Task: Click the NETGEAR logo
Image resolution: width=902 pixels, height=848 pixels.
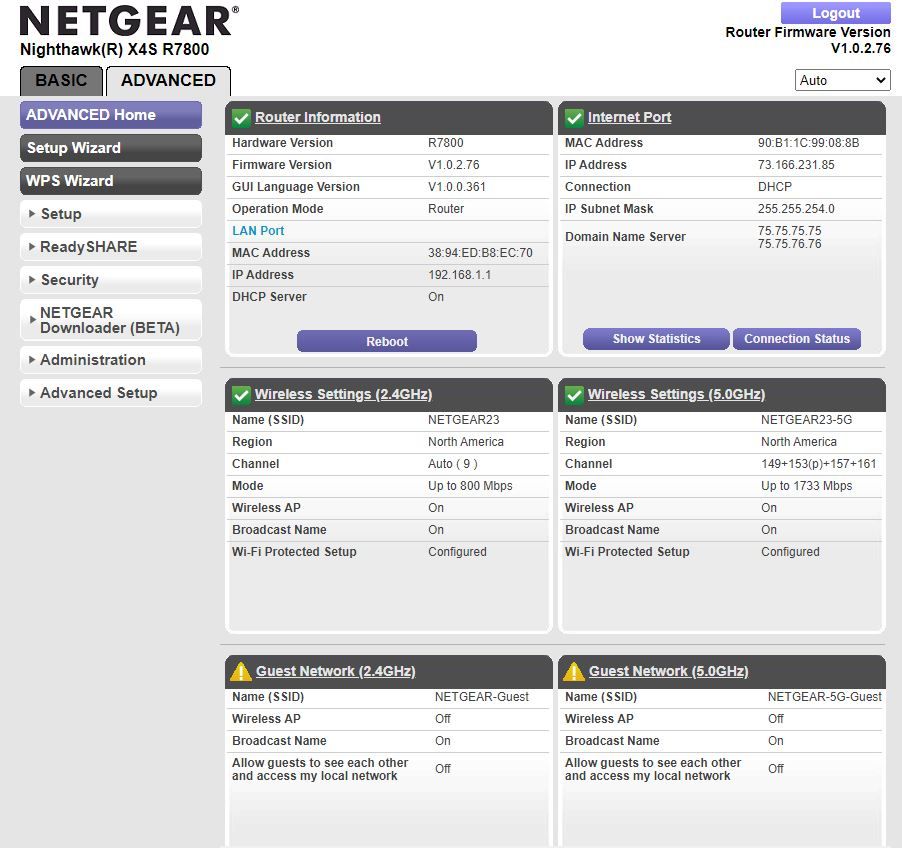Action: click(x=129, y=22)
